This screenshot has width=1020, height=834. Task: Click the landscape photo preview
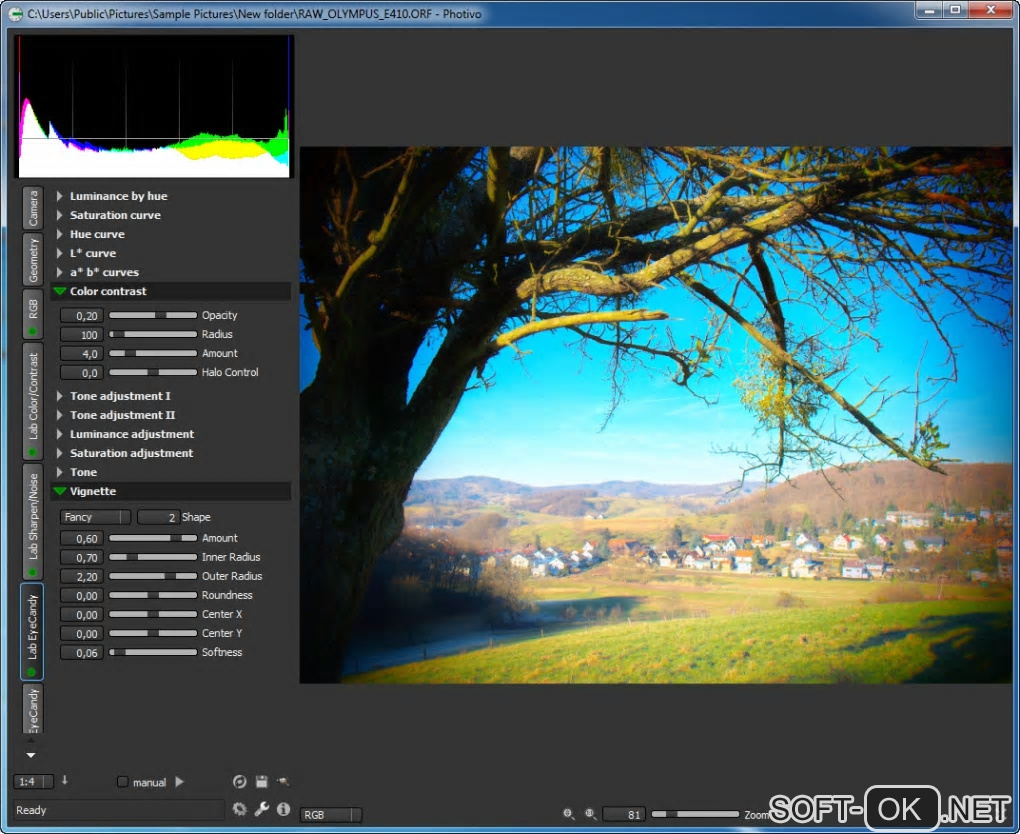pyautogui.click(x=656, y=414)
